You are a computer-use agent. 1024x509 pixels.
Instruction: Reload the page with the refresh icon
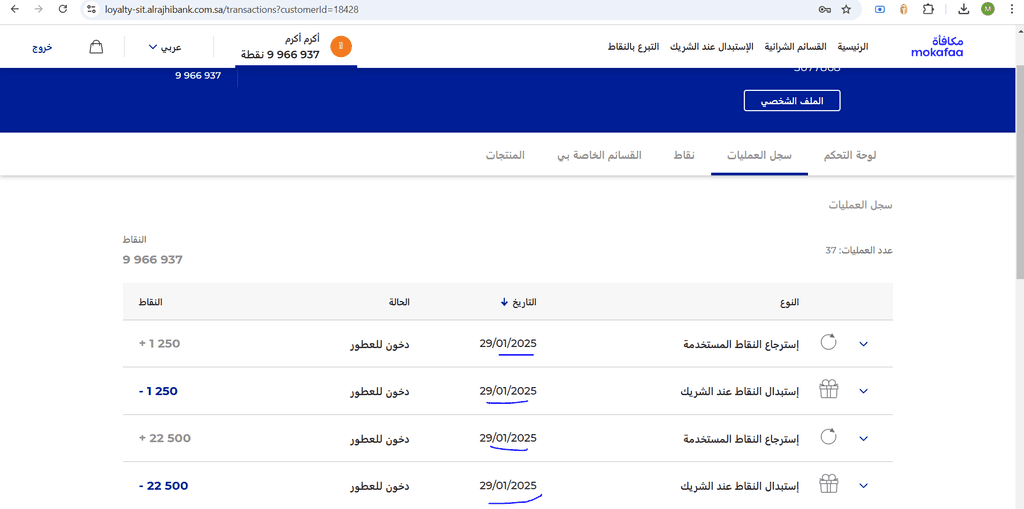tap(63, 9)
